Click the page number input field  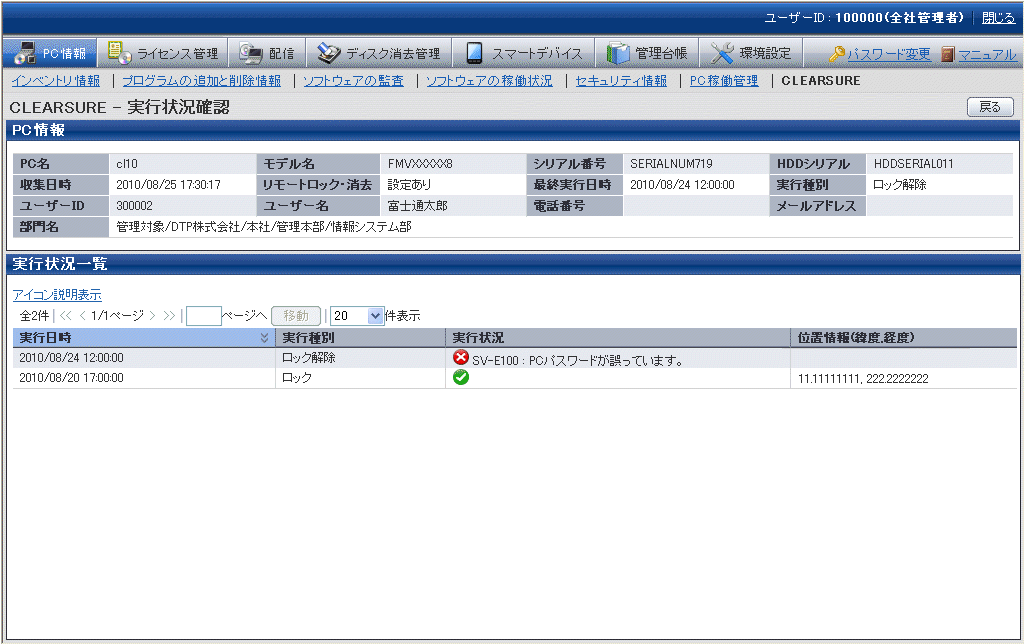pos(203,315)
